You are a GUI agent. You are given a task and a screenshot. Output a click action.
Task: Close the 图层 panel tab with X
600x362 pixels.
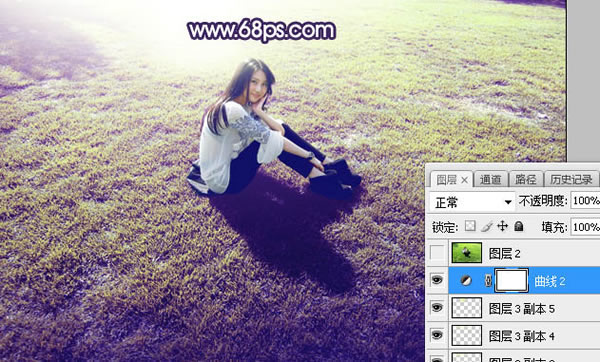click(x=464, y=179)
